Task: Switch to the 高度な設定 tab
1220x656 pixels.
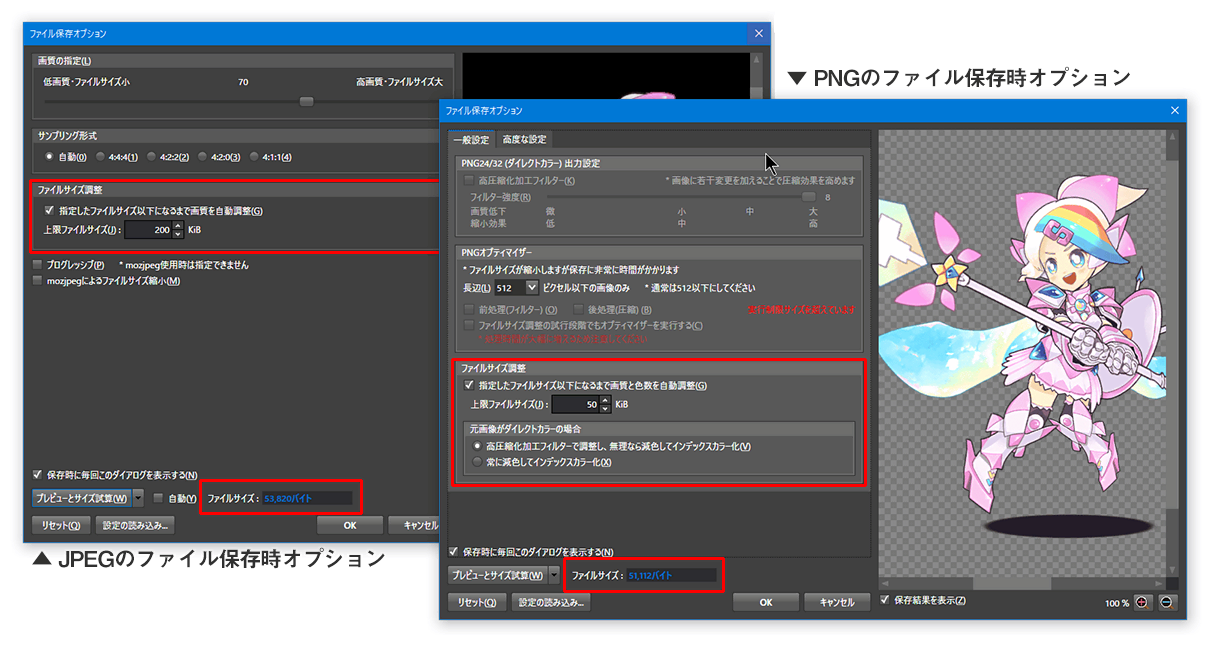Action: (524, 139)
